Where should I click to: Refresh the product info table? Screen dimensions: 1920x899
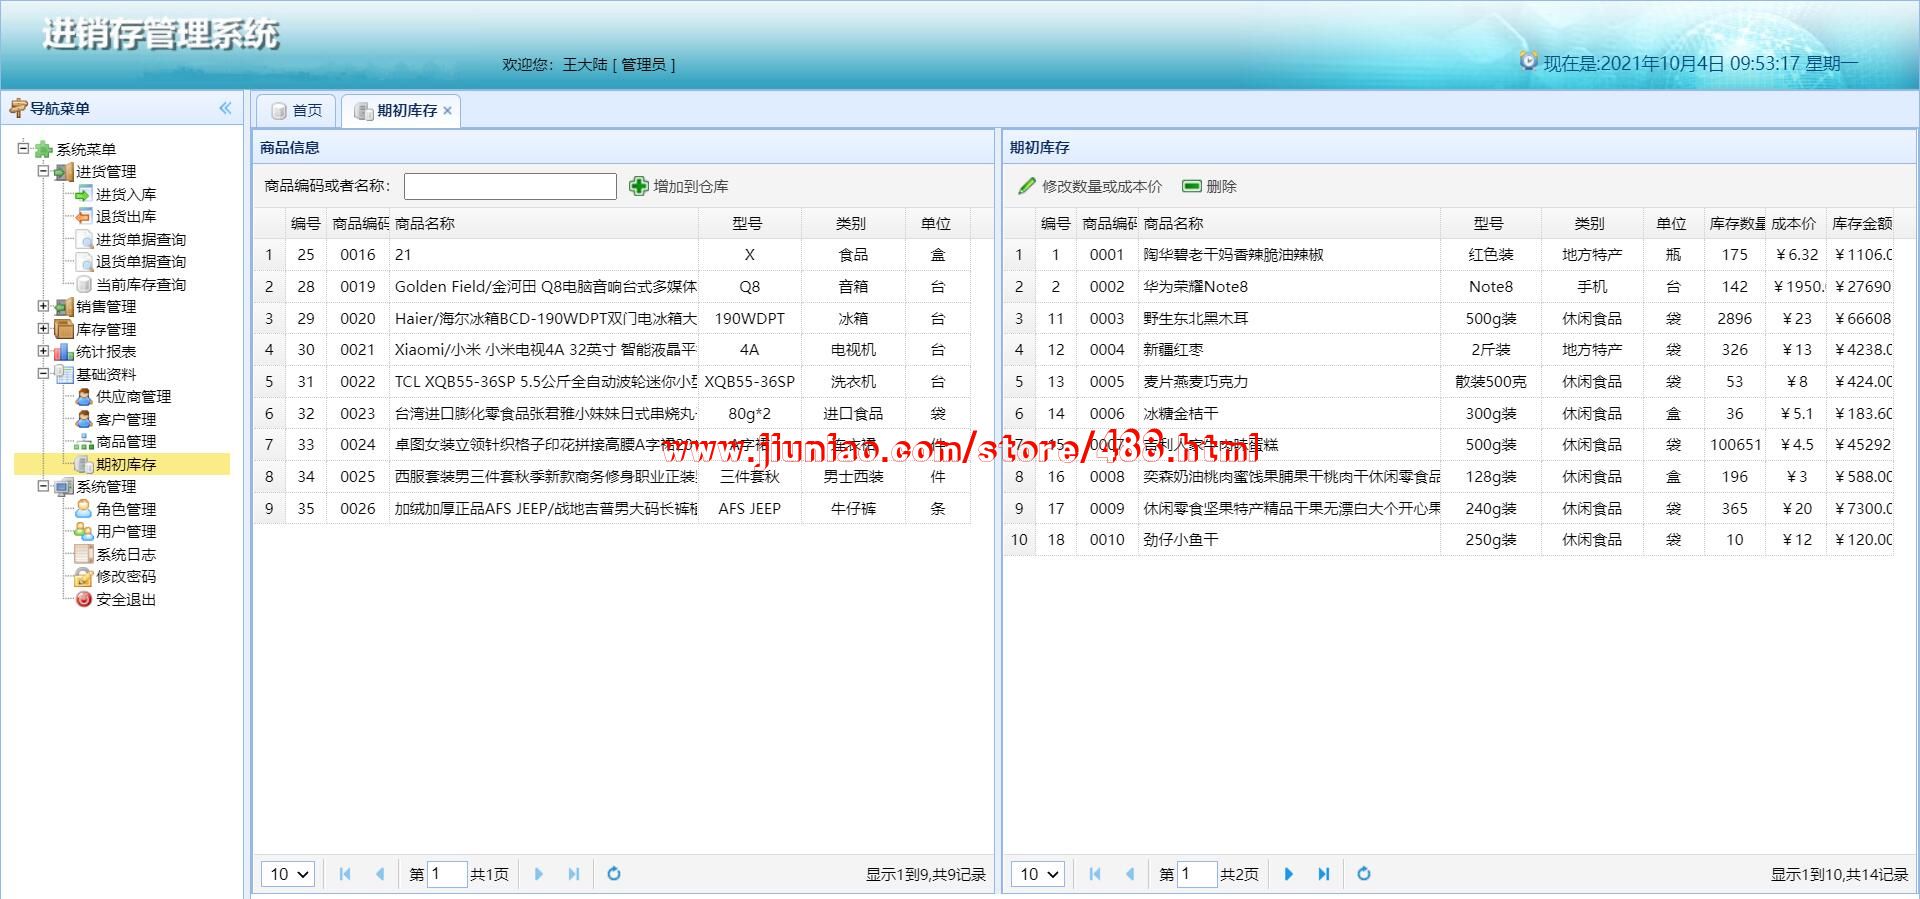coord(614,874)
